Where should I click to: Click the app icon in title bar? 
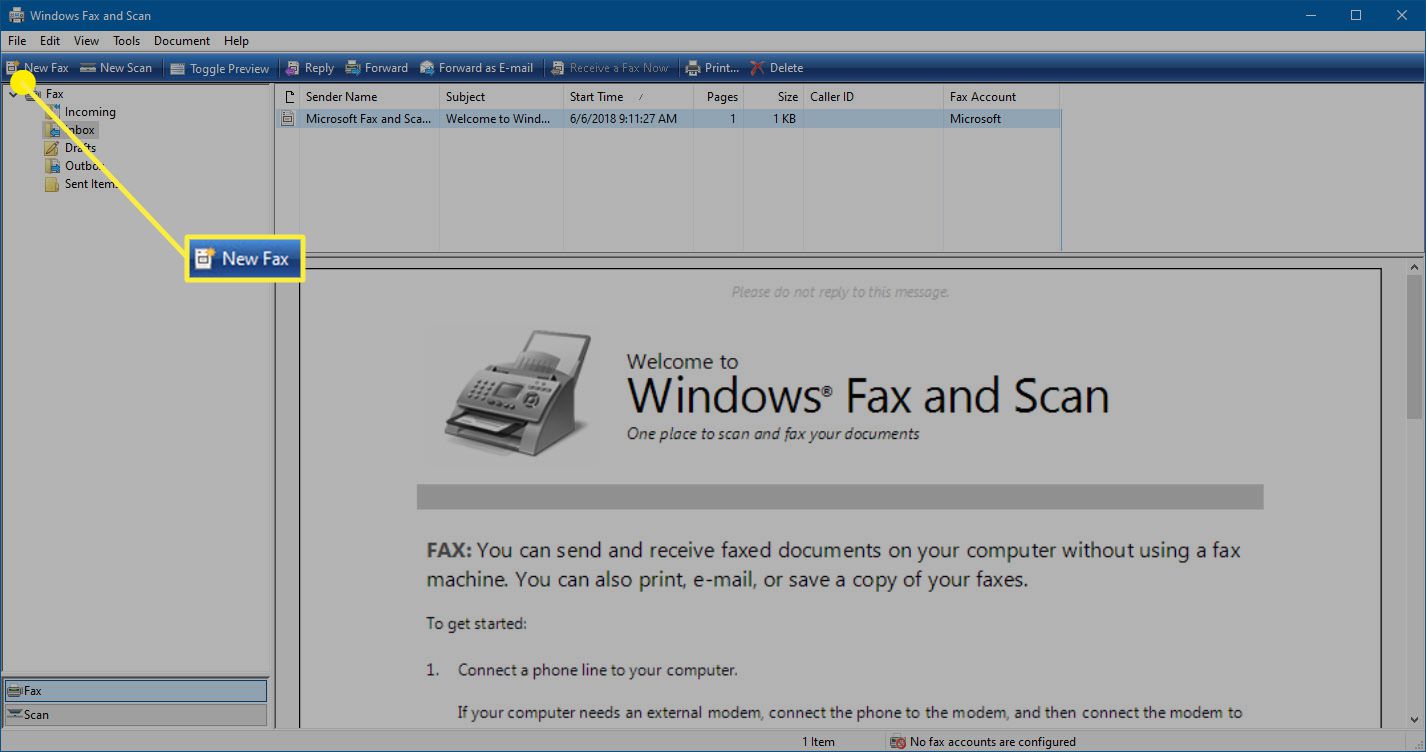click(x=16, y=15)
